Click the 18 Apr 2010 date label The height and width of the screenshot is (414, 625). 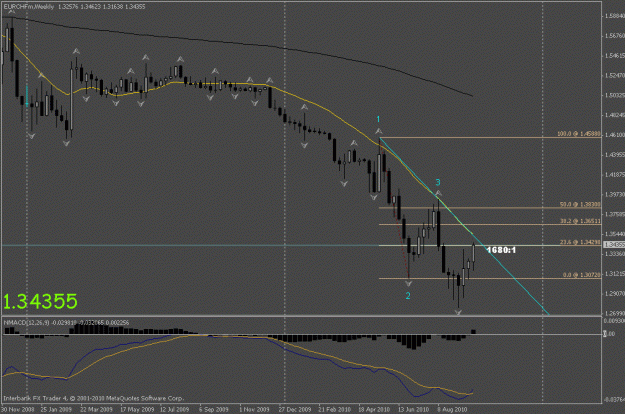pos(374,409)
